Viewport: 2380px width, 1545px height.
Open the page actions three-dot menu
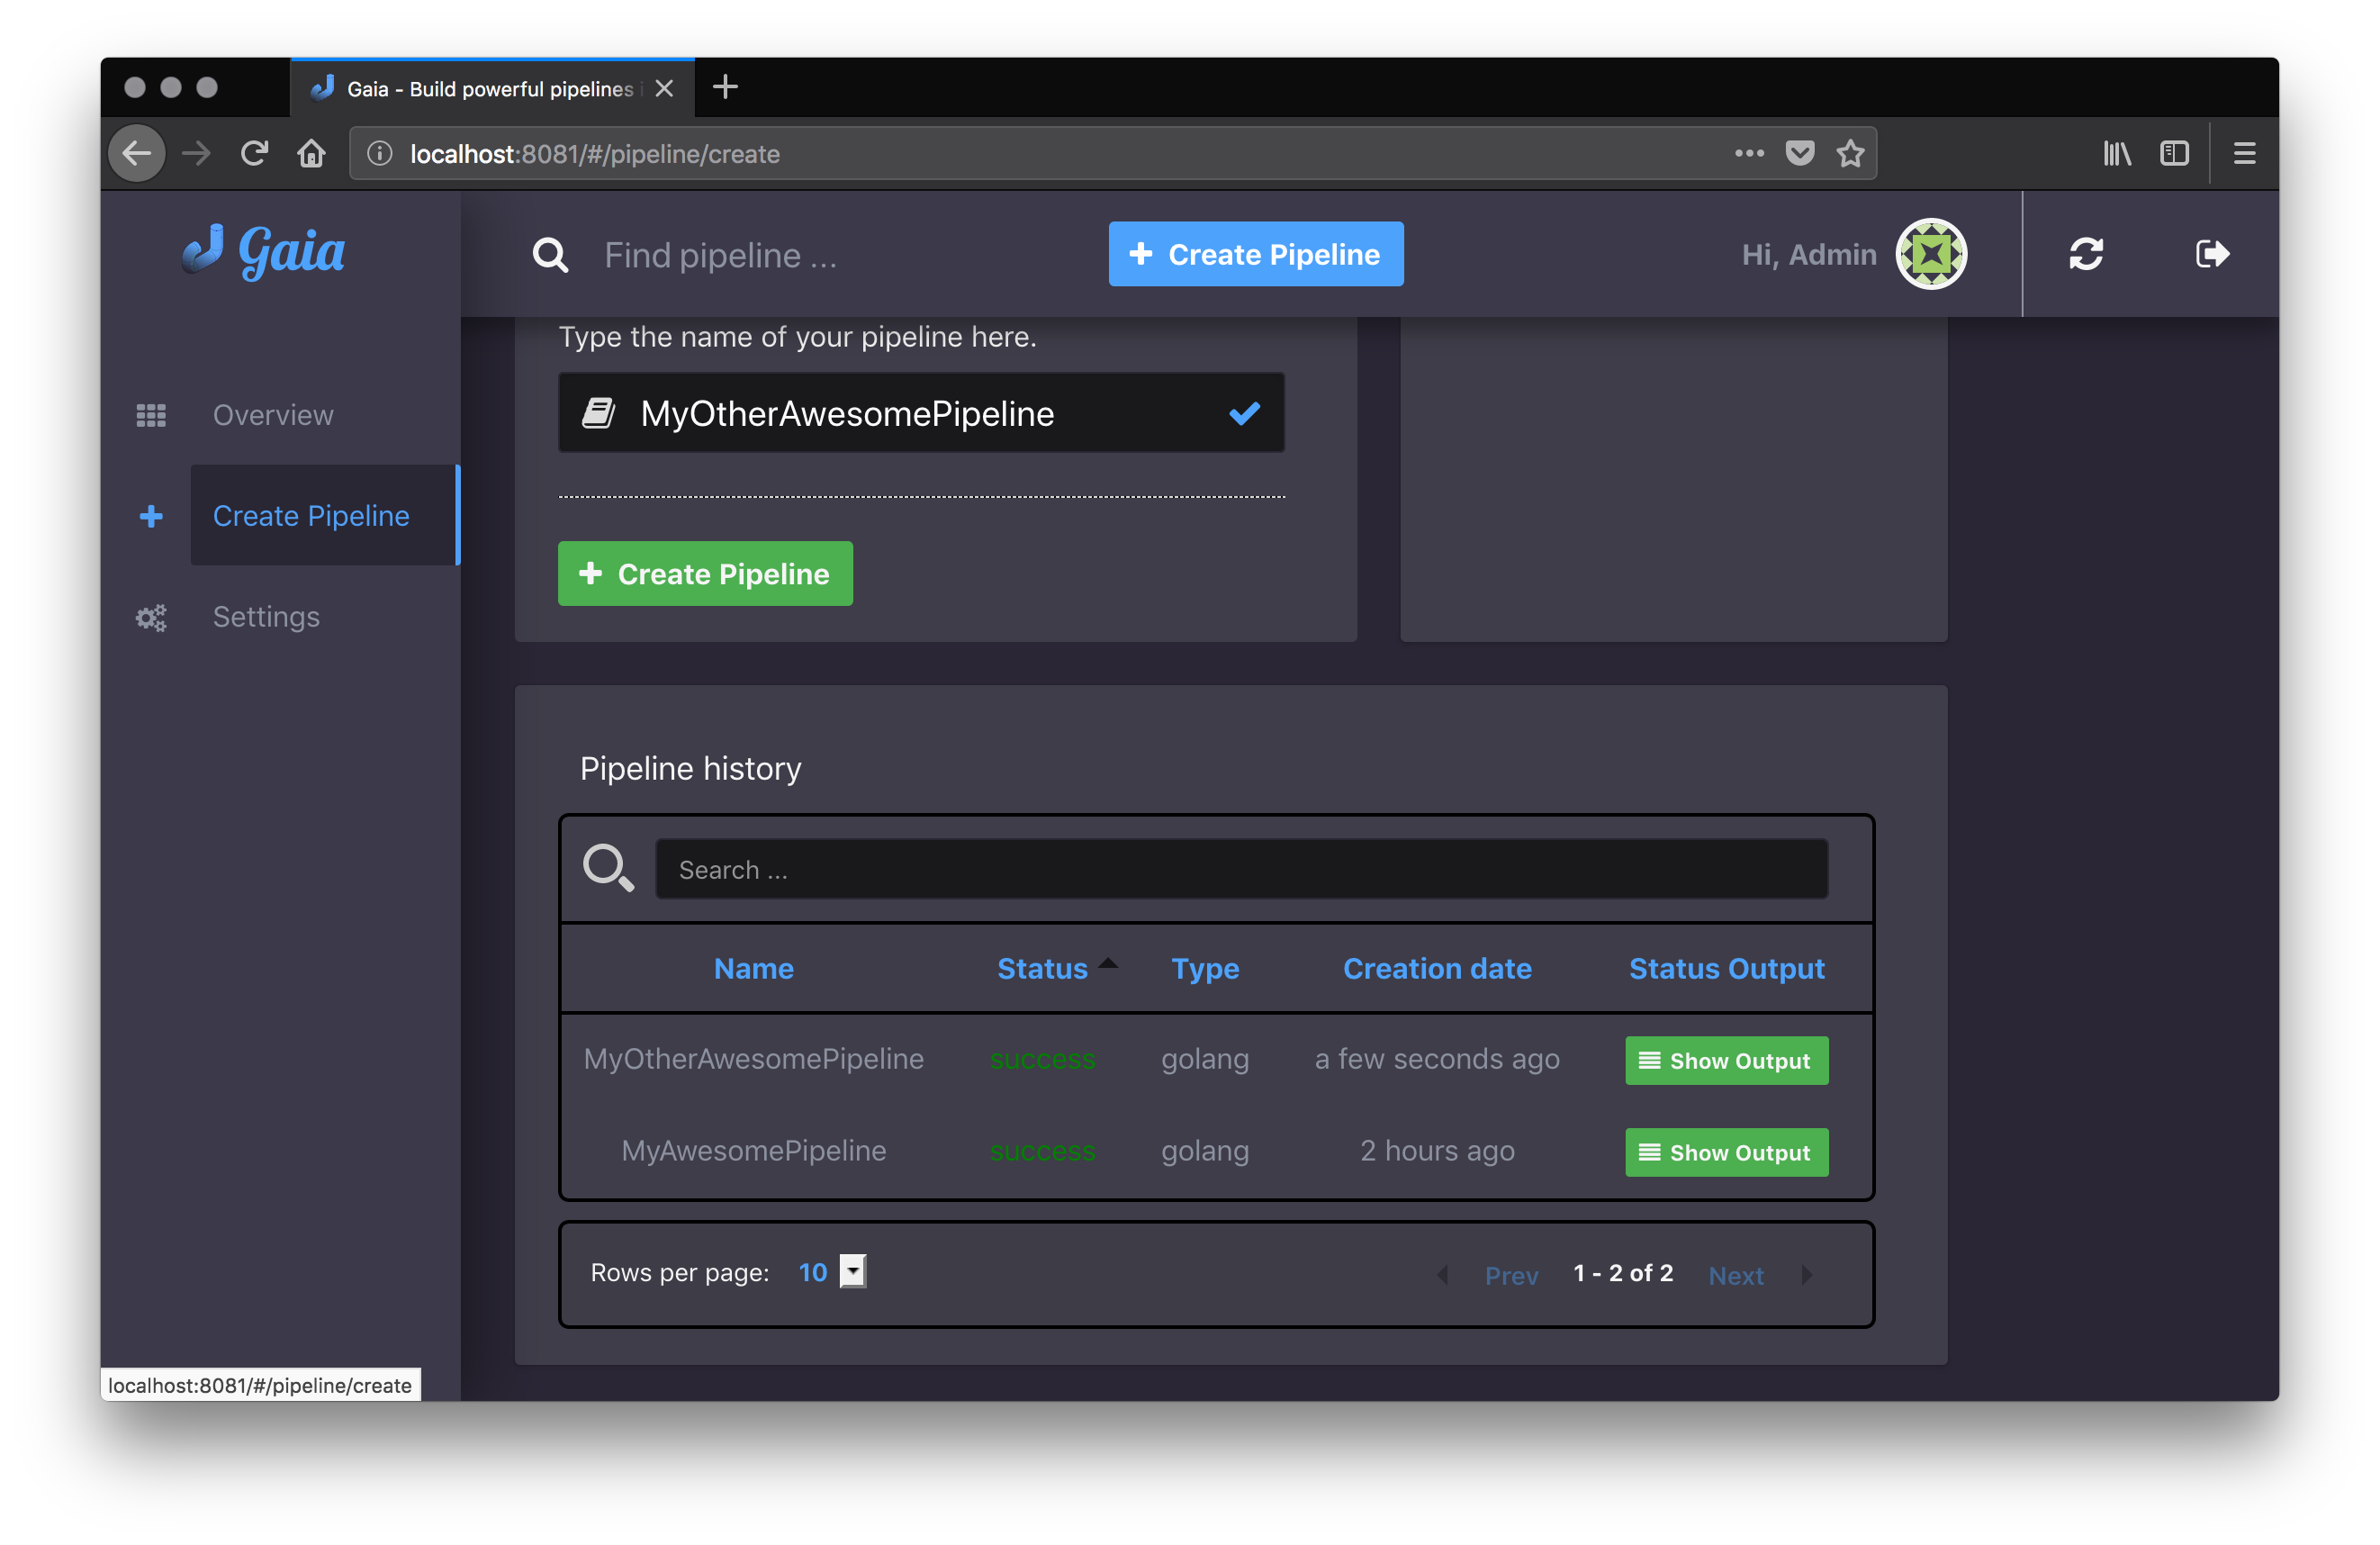coord(1749,153)
